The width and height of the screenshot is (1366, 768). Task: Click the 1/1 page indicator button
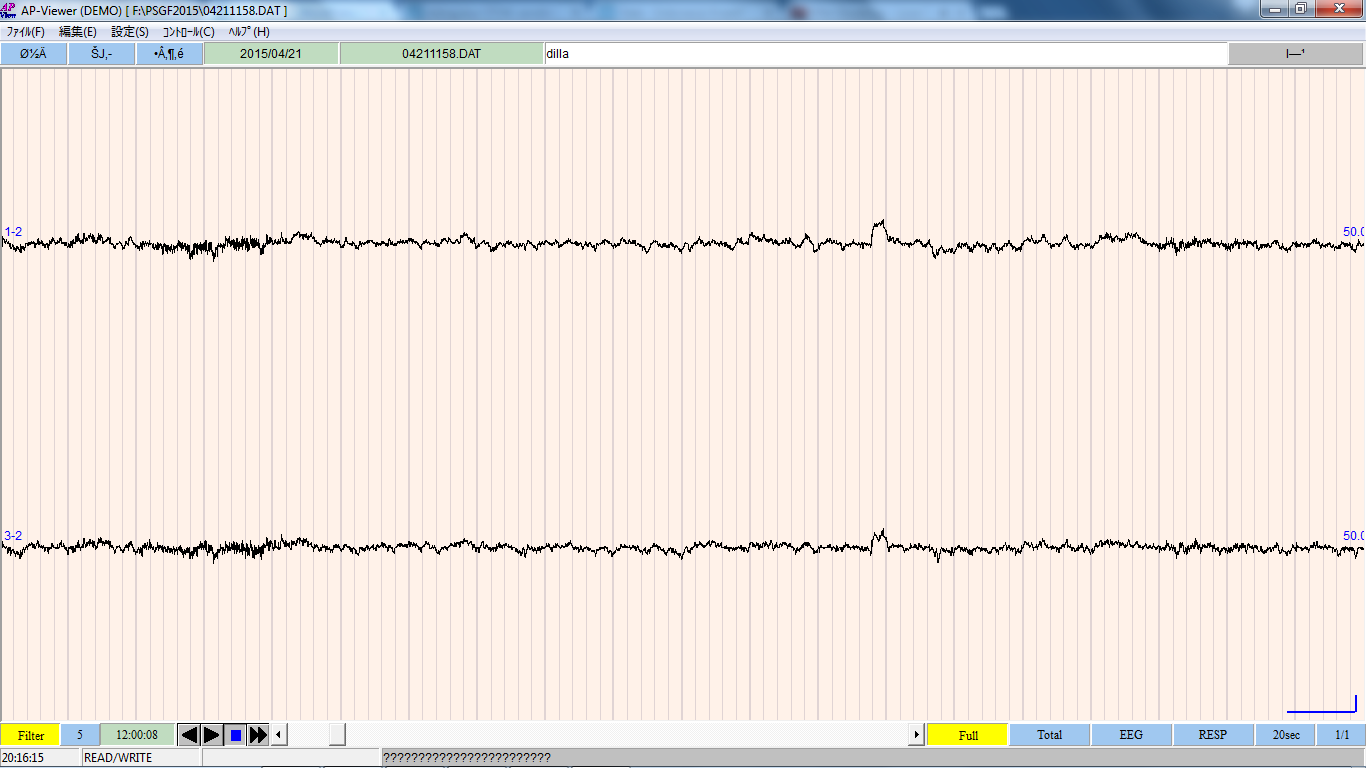(1341, 735)
